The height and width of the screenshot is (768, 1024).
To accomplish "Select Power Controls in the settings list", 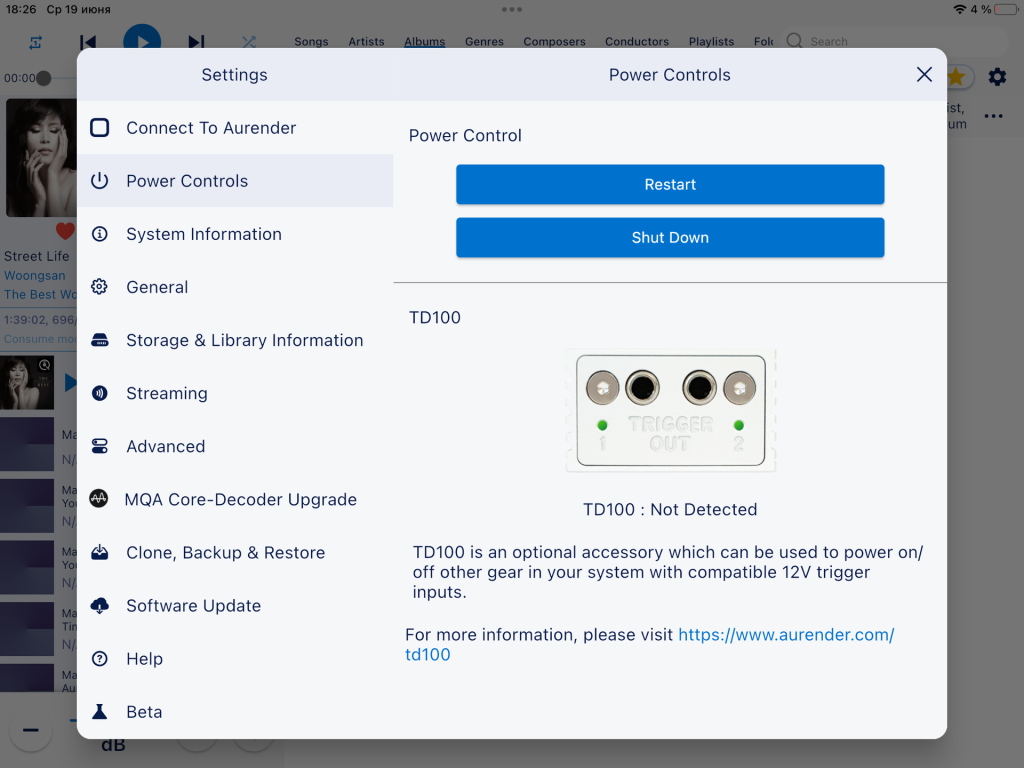I will coord(235,181).
